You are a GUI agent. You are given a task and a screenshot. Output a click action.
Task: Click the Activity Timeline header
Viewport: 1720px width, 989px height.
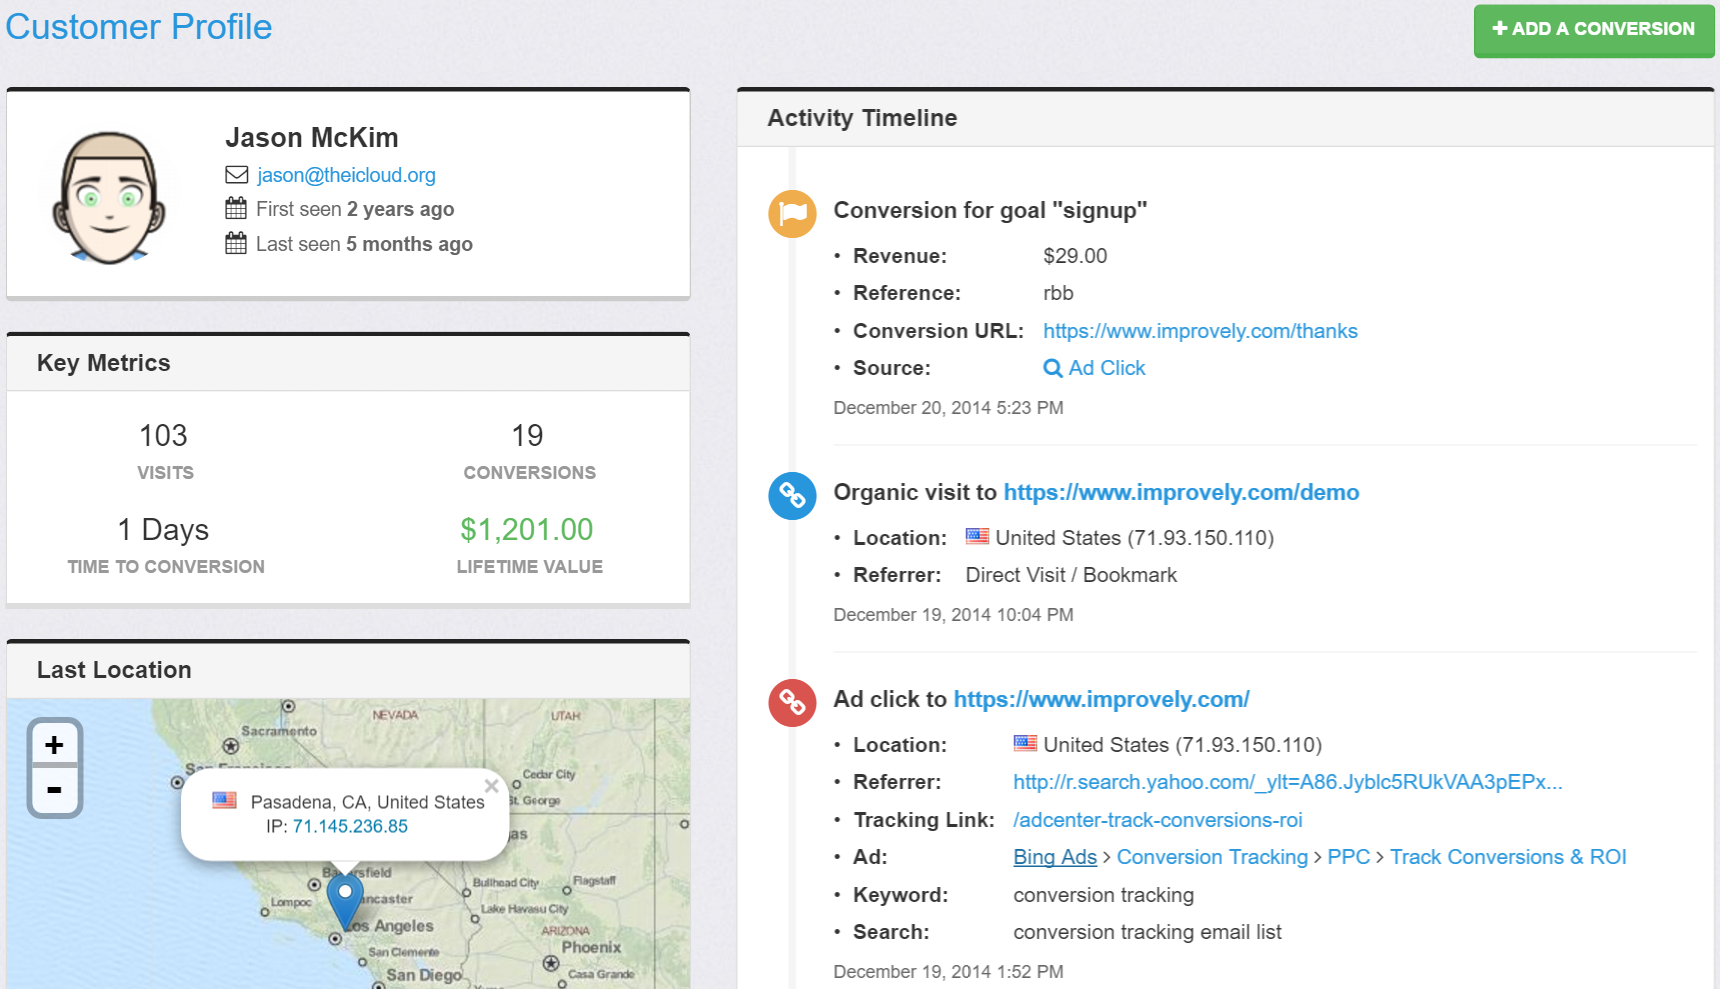tap(862, 118)
